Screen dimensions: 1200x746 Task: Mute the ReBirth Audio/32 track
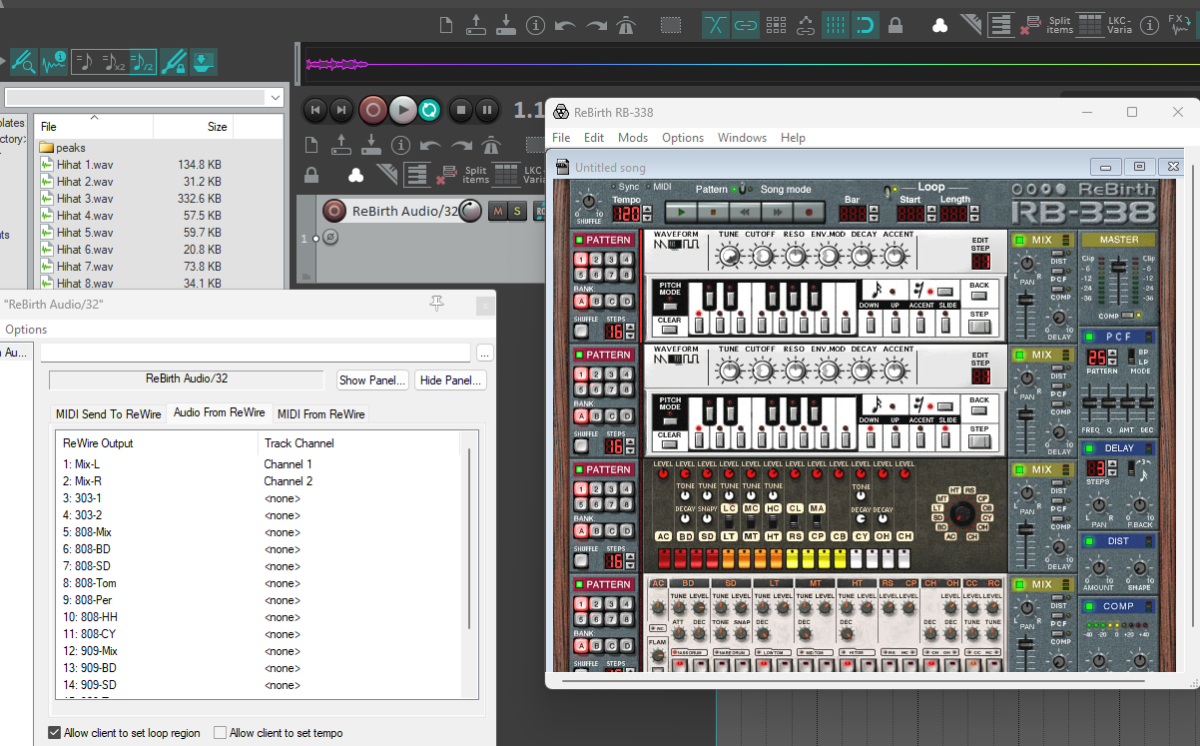(x=499, y=210)
